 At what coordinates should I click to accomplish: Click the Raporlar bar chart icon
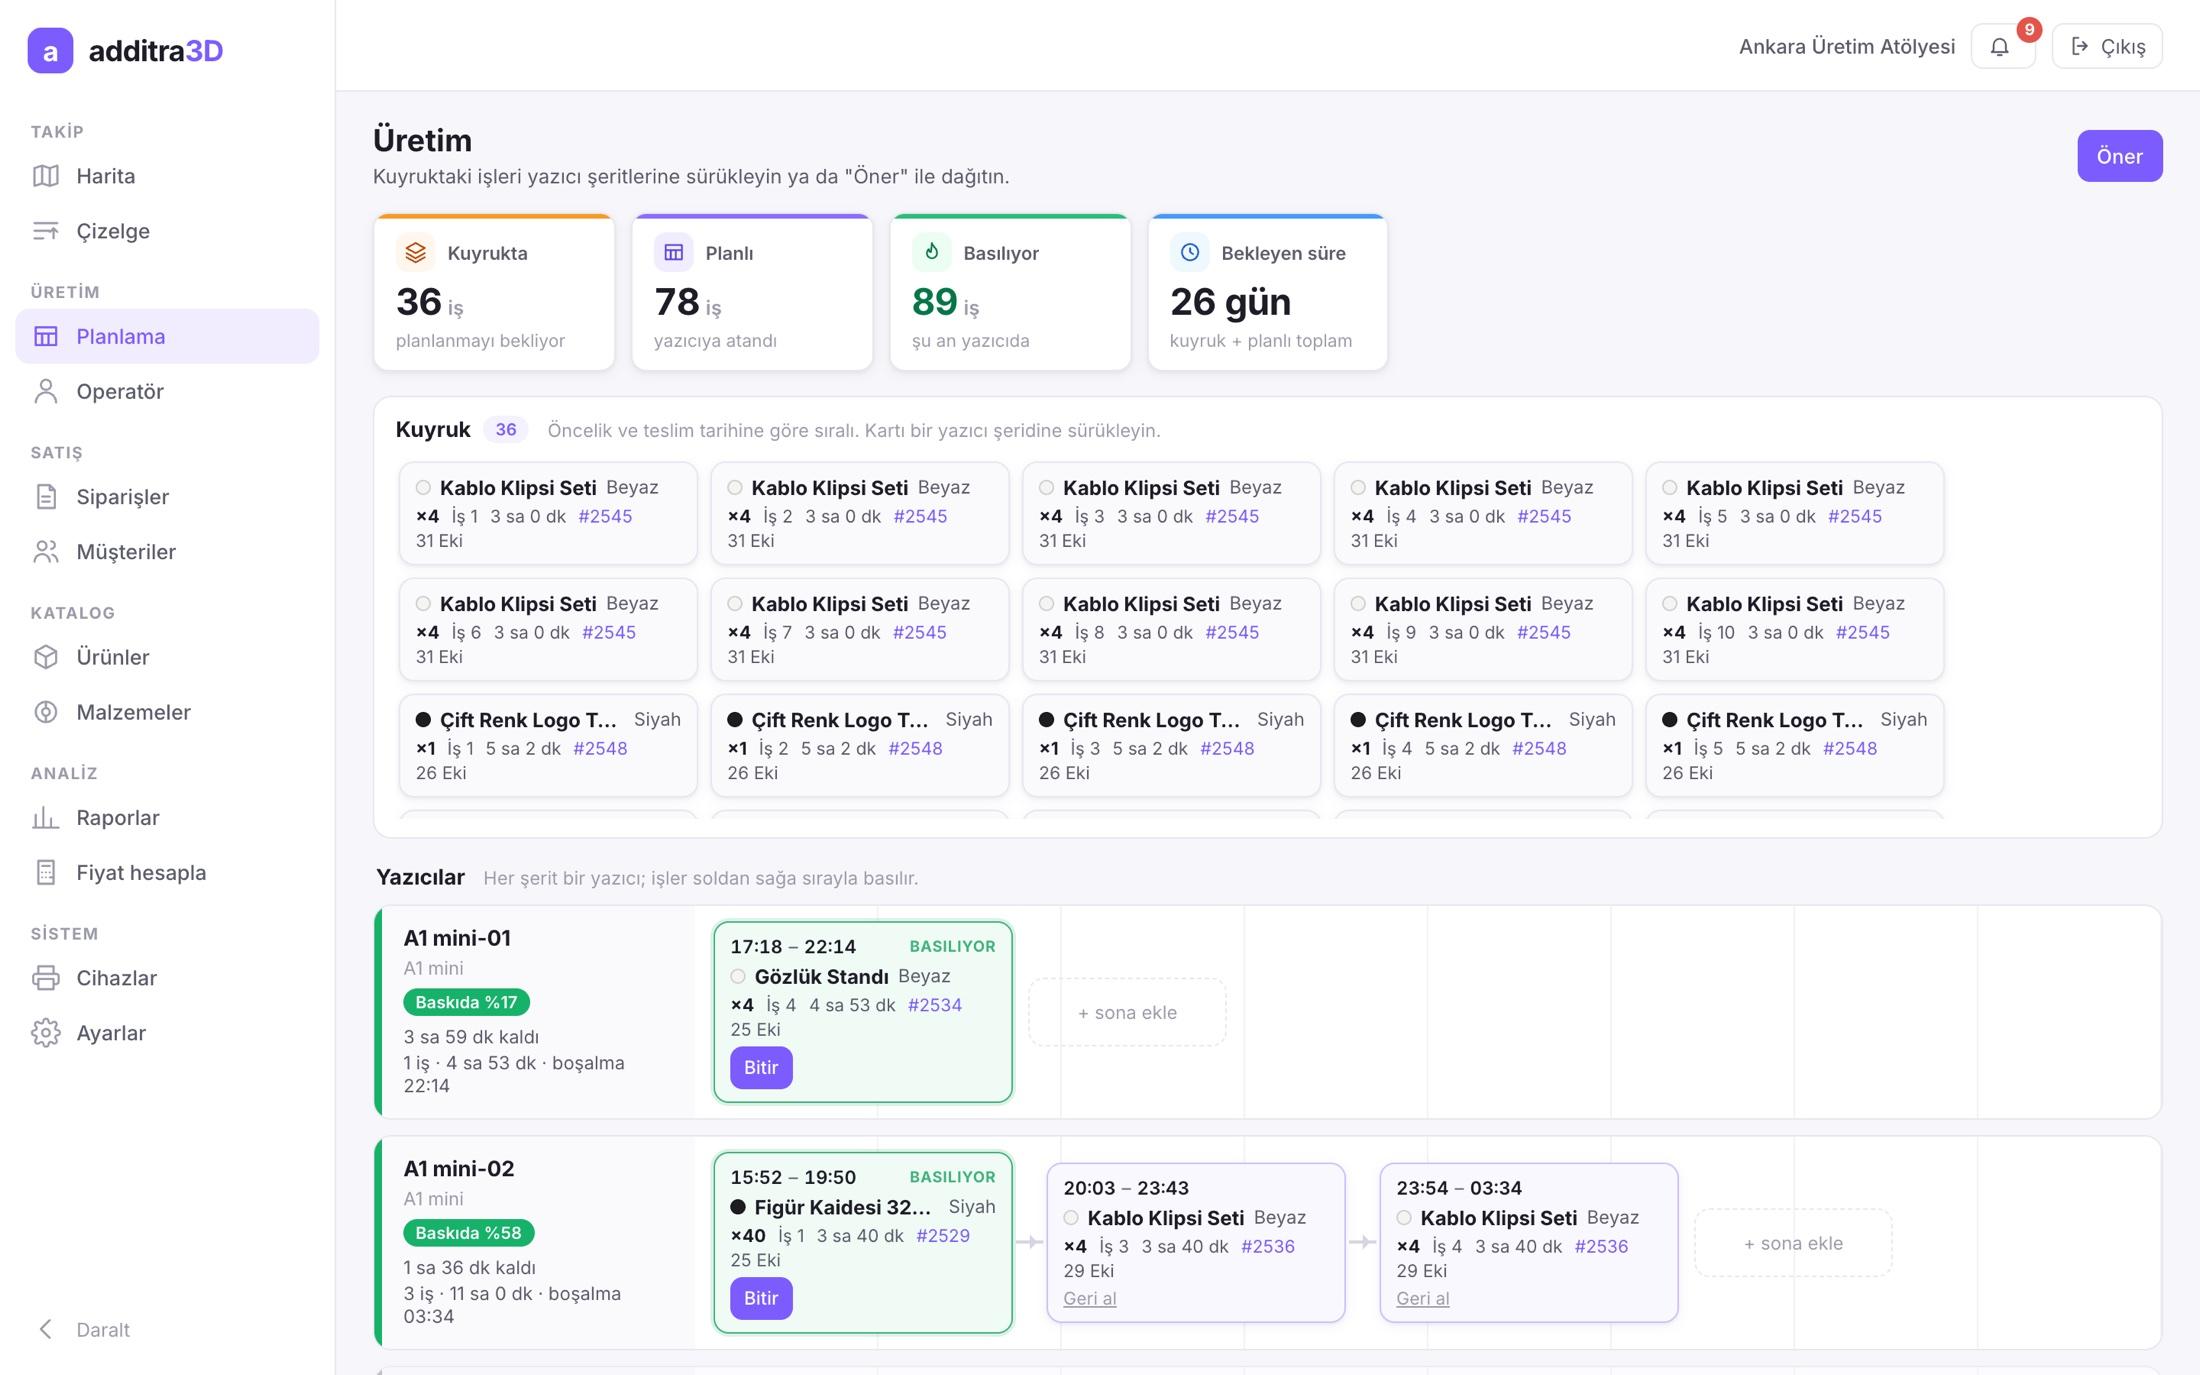pyautogui.click(x=46, y=818)
